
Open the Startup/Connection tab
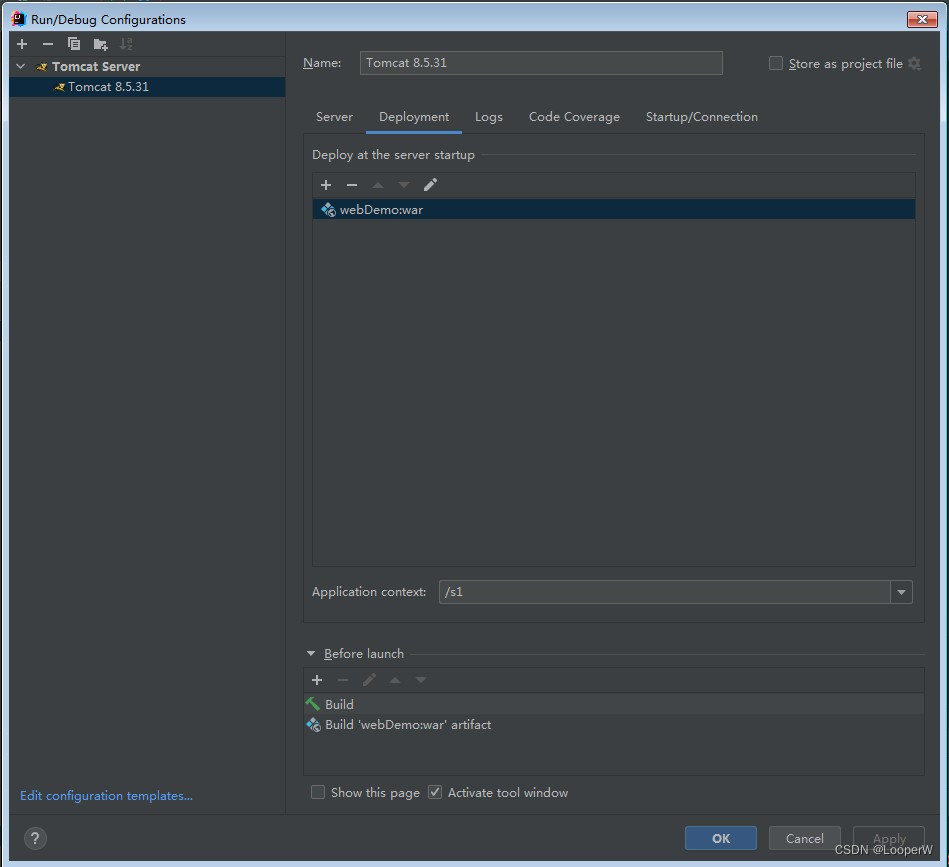click(701, 117)
